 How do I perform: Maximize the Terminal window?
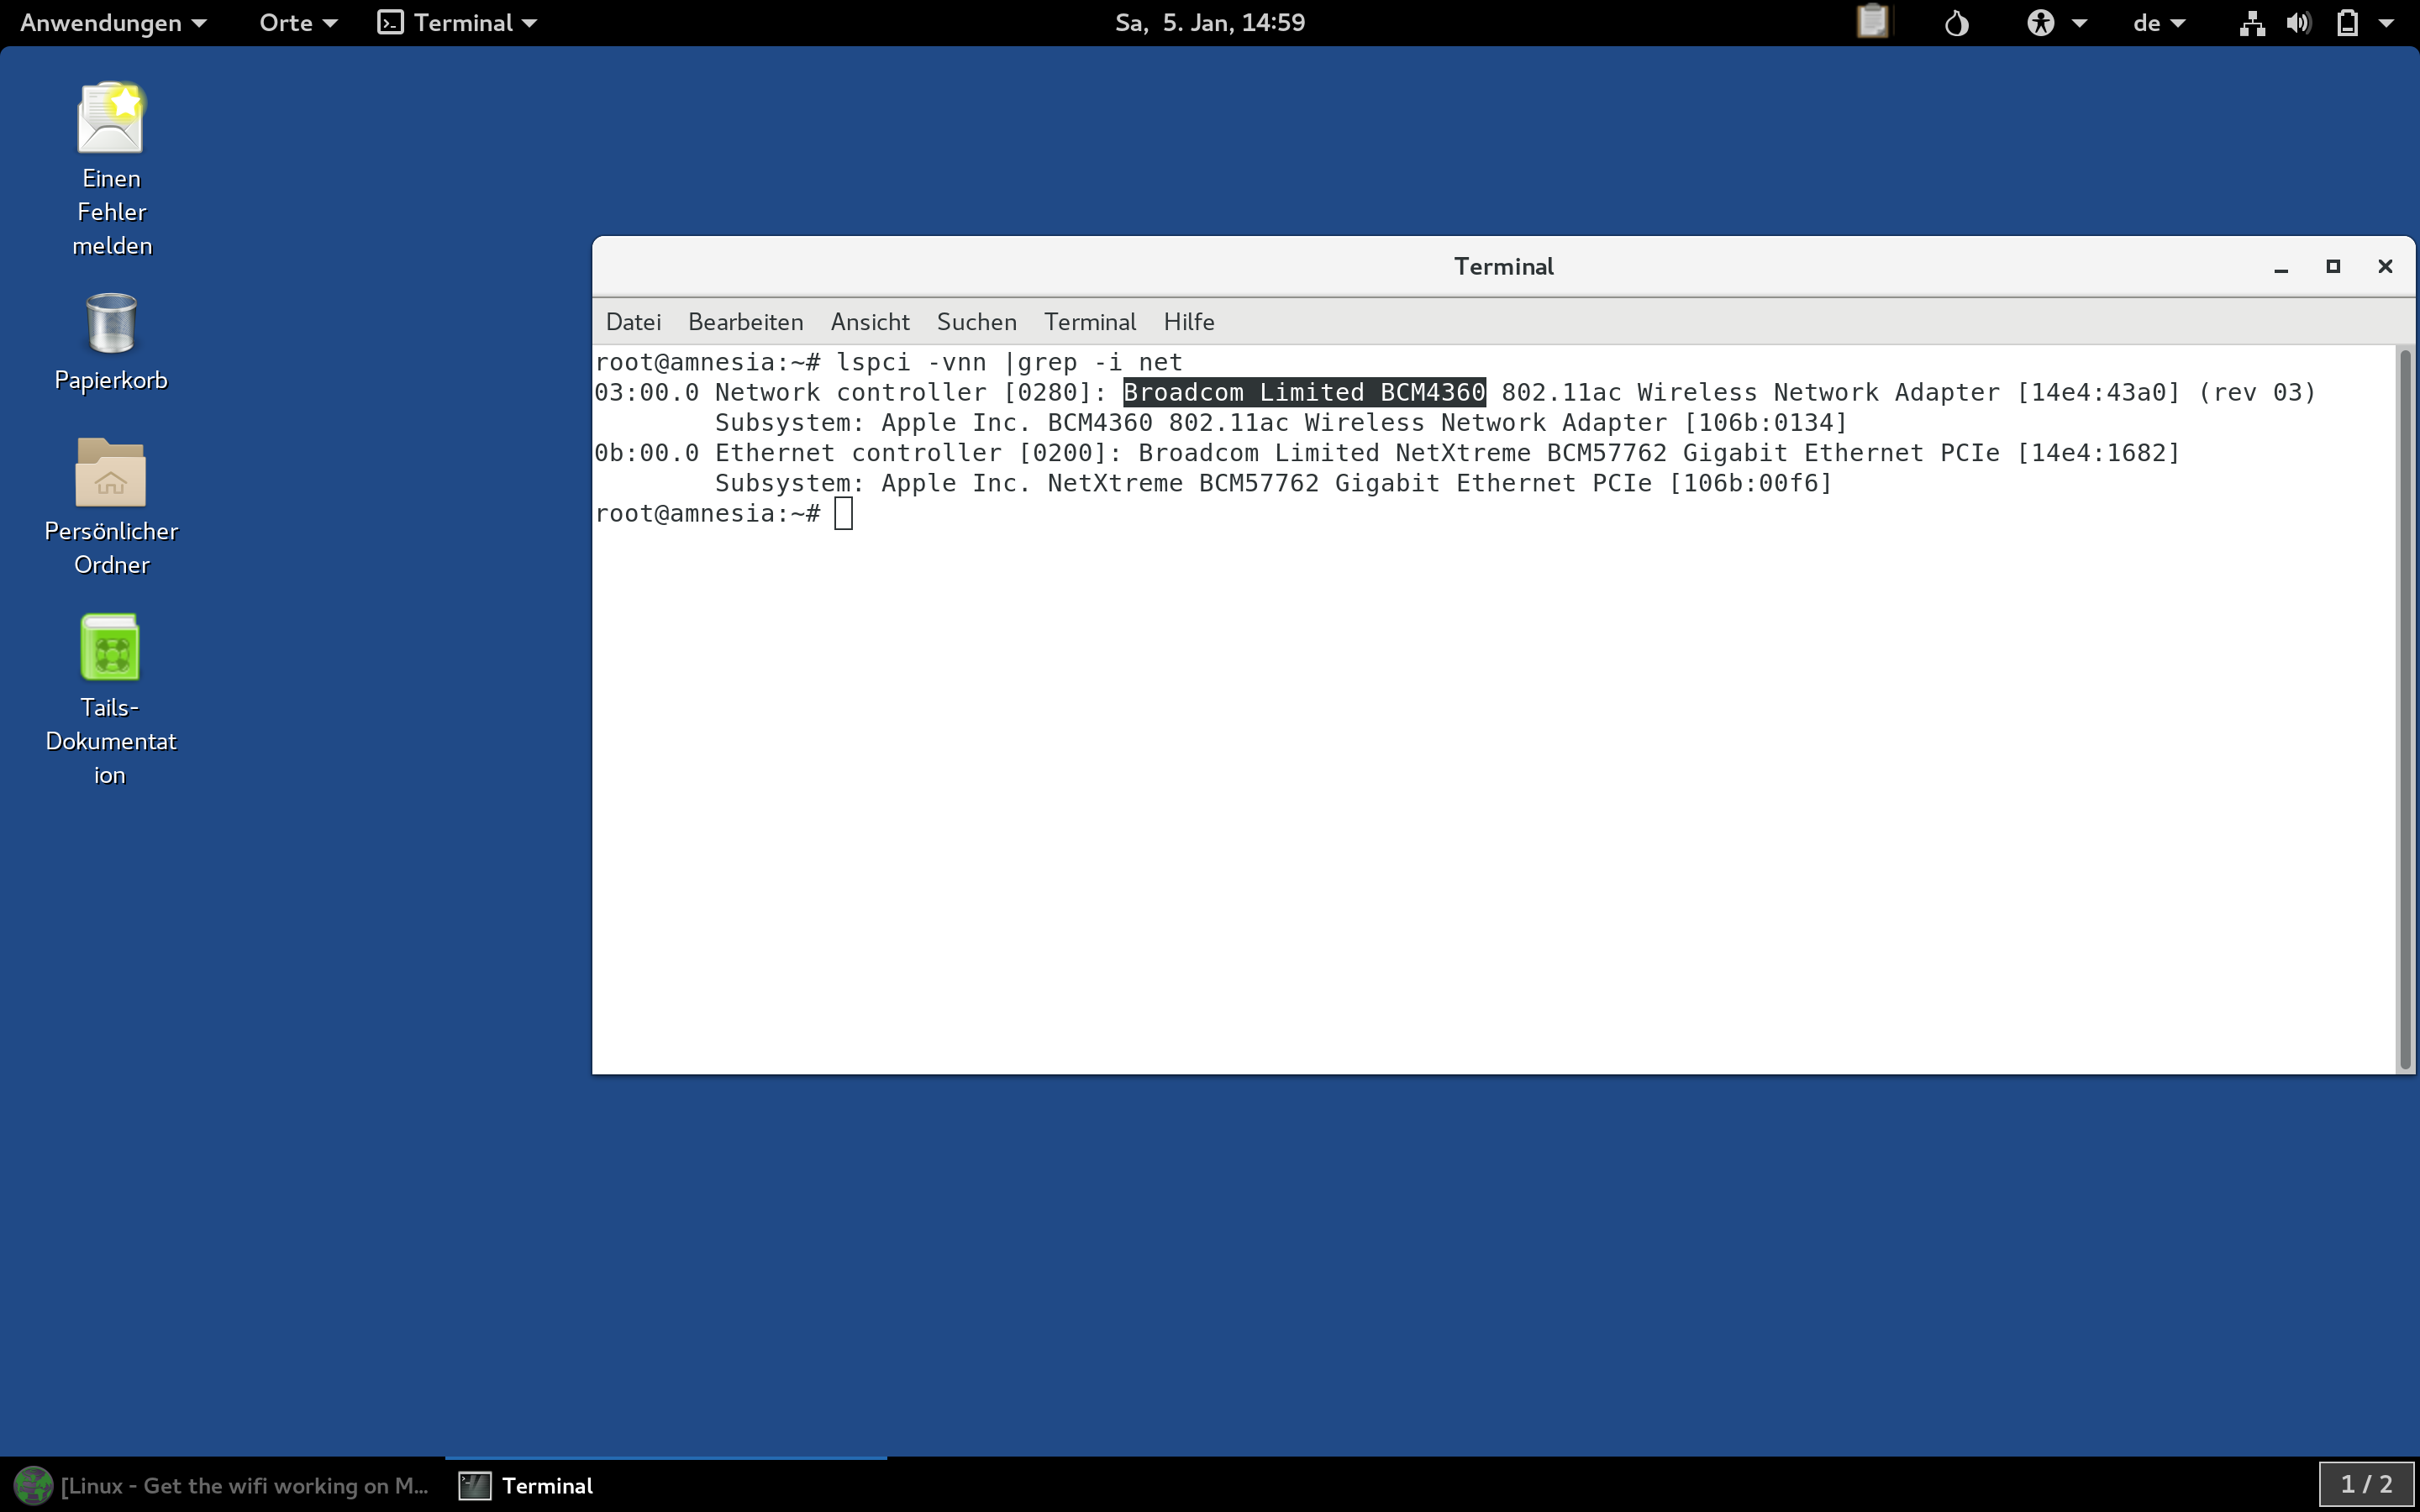2333,266
